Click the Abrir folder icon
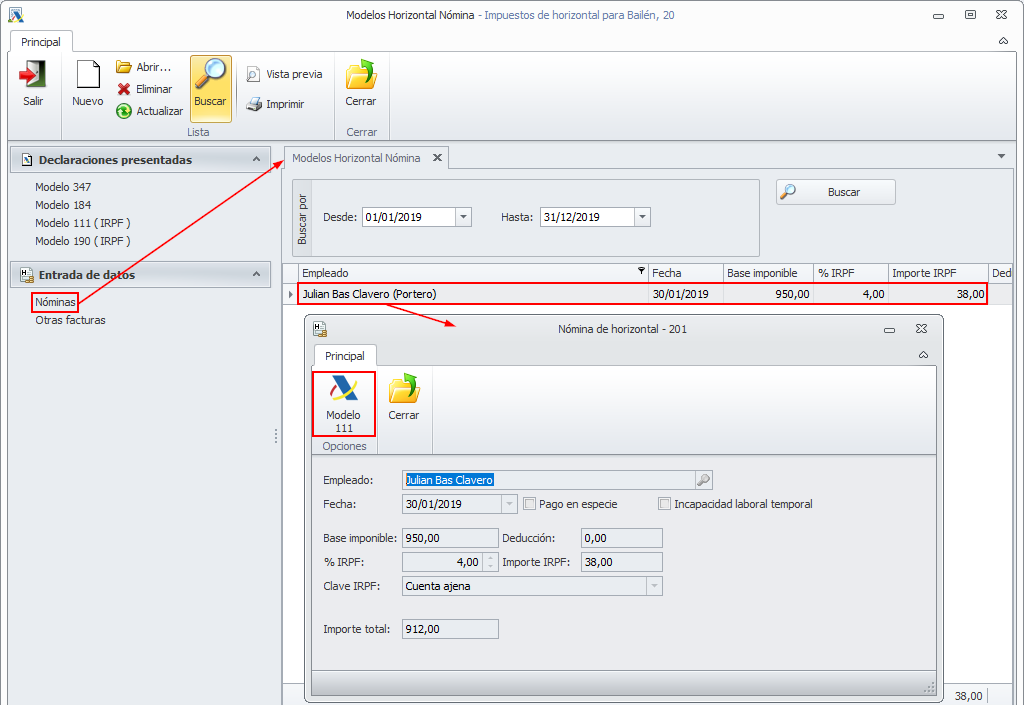1024x705 pixels. 124,67
